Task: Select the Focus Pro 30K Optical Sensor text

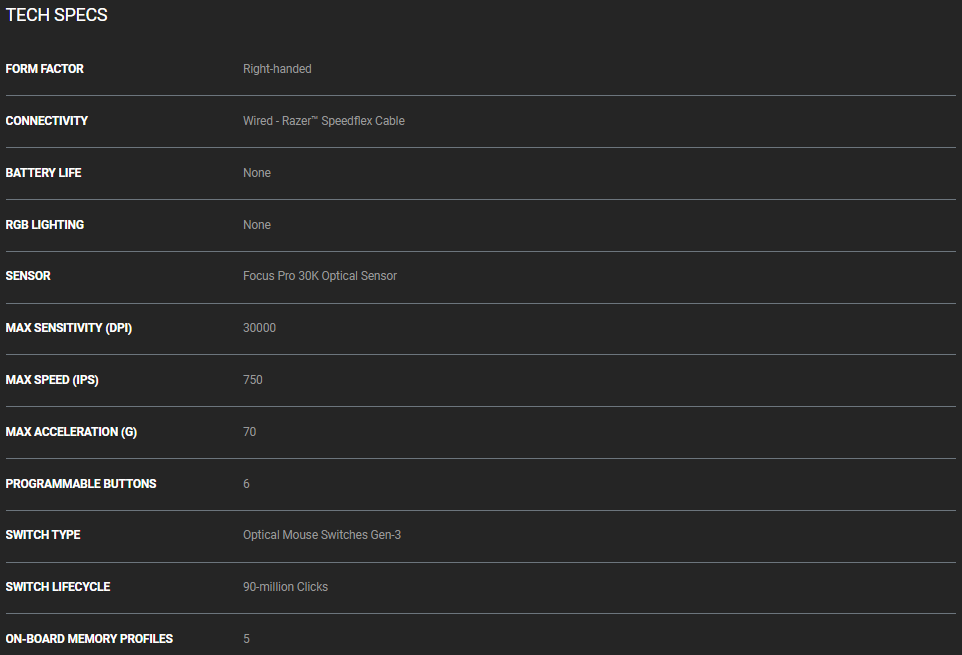Action: click(x=319, y=276)
